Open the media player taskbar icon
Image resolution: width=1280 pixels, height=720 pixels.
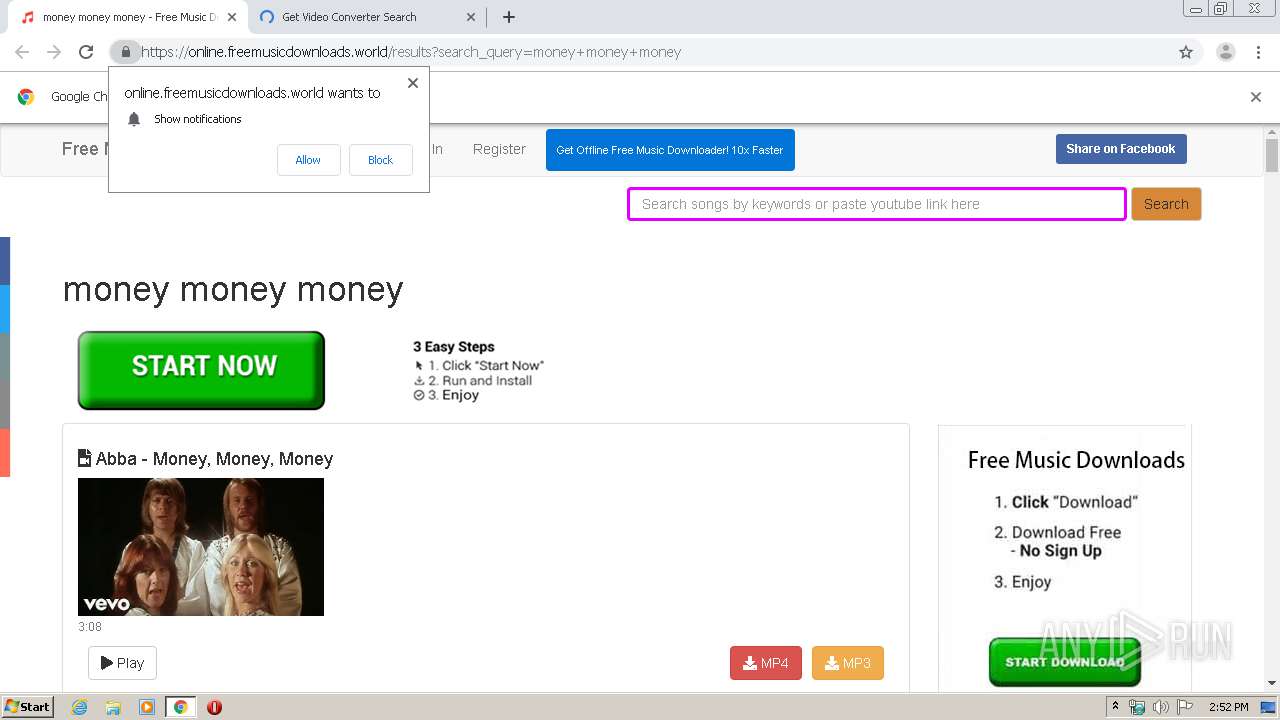147,707
